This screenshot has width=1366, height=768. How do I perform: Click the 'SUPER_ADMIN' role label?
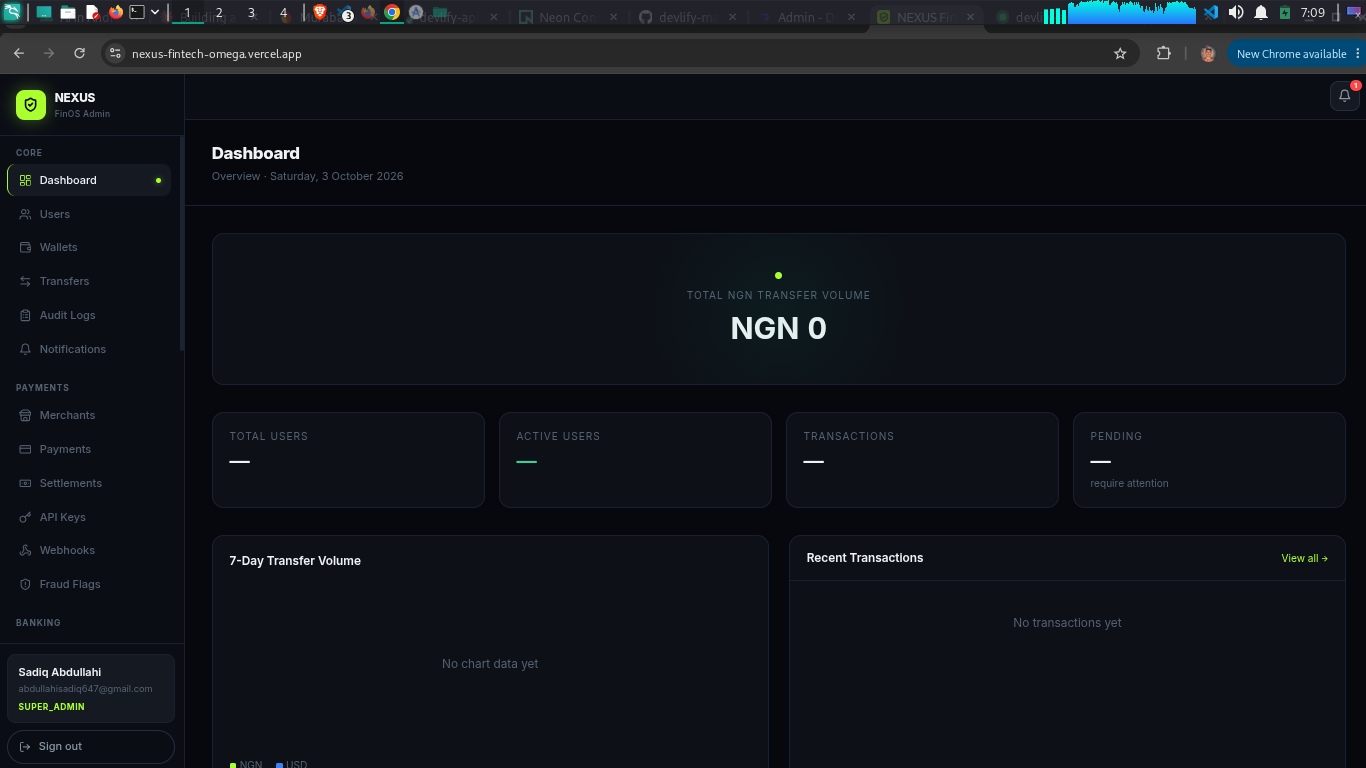(51, 707)
